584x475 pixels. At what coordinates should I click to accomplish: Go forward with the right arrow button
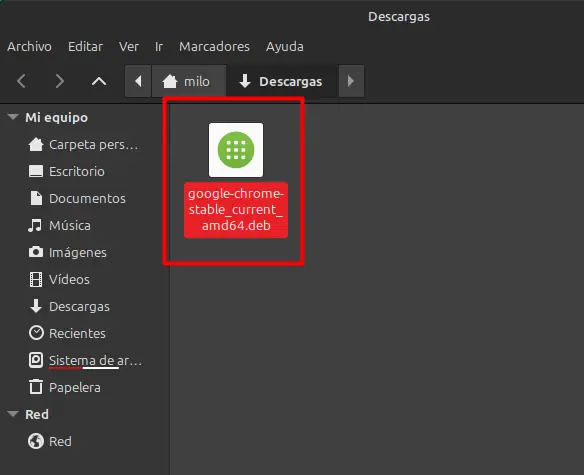coord(60,81)
